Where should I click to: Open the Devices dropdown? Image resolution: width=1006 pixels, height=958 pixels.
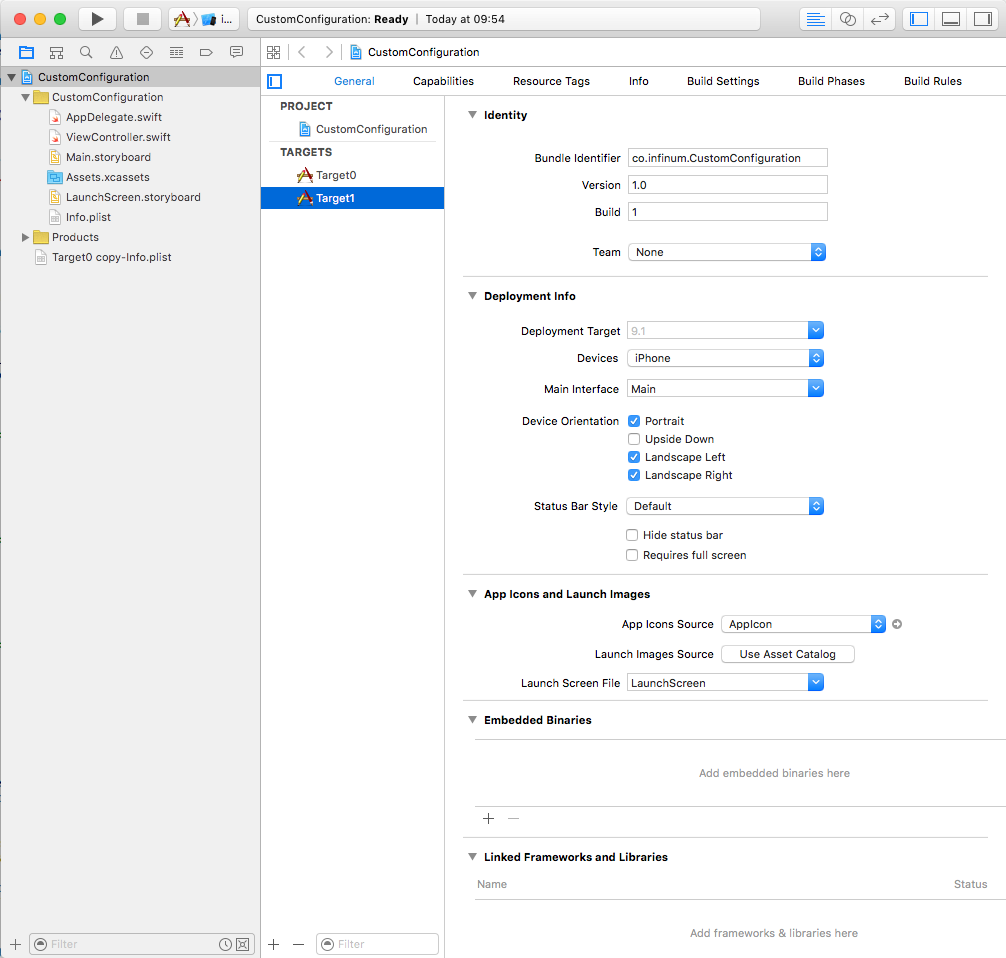(x=725, y=358)
